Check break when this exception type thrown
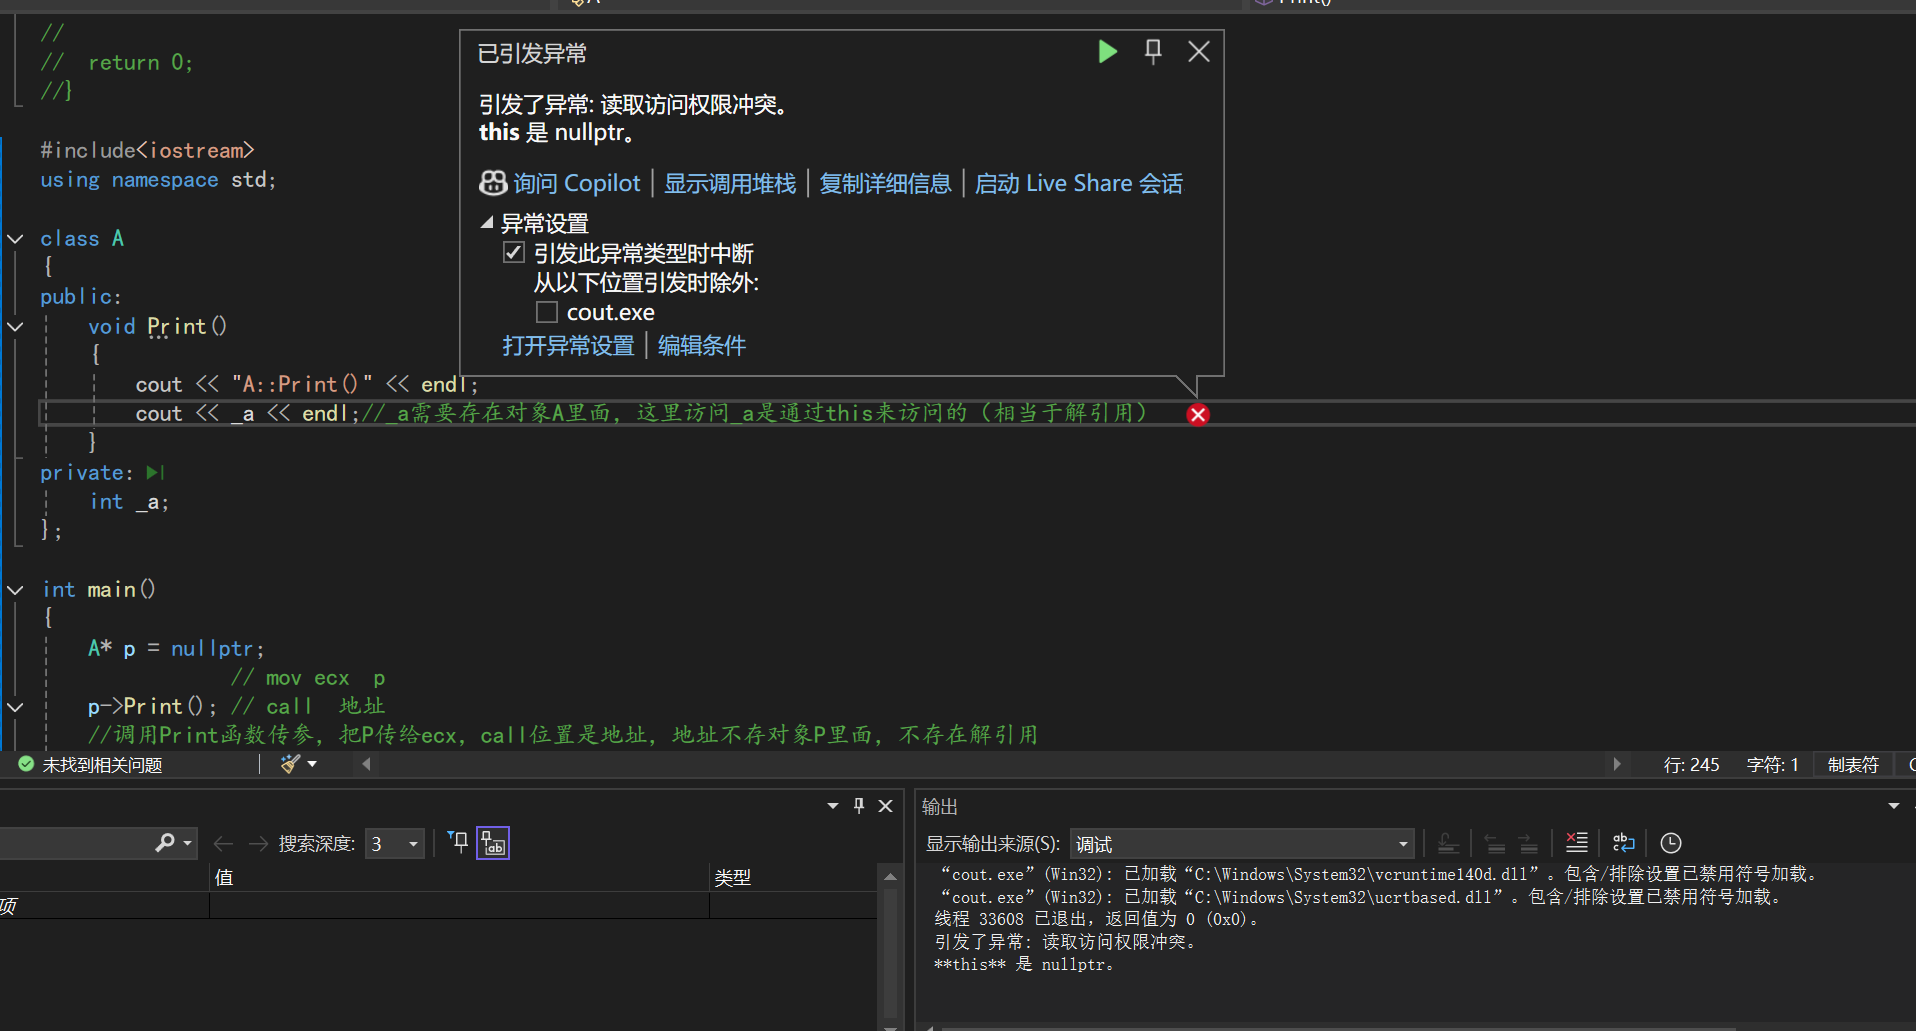 point(514,253)
